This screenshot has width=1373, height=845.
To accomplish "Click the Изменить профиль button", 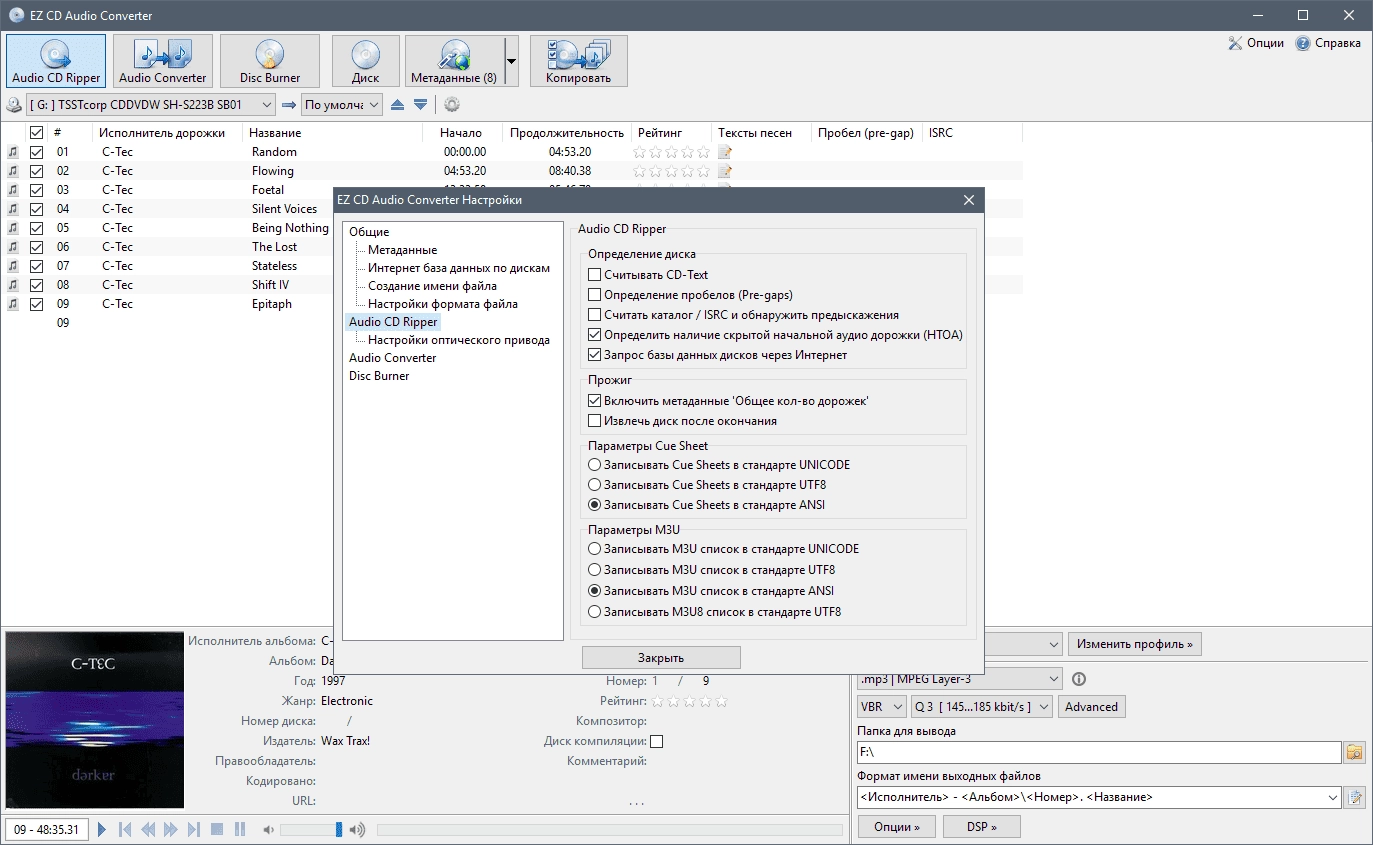I will pyautogui.click(x=1135, y=644).
